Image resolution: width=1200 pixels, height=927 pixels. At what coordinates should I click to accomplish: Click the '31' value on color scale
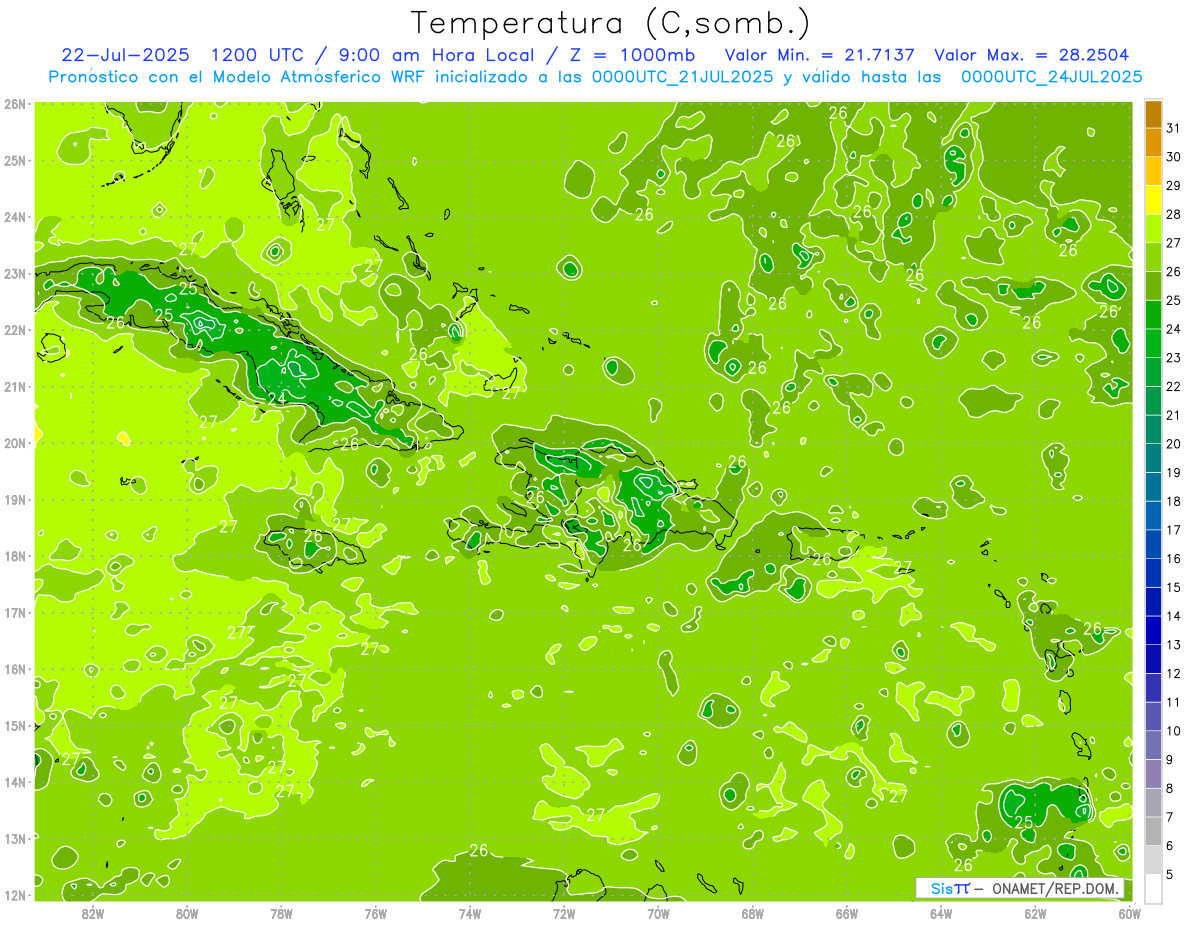click(1174, 128)
